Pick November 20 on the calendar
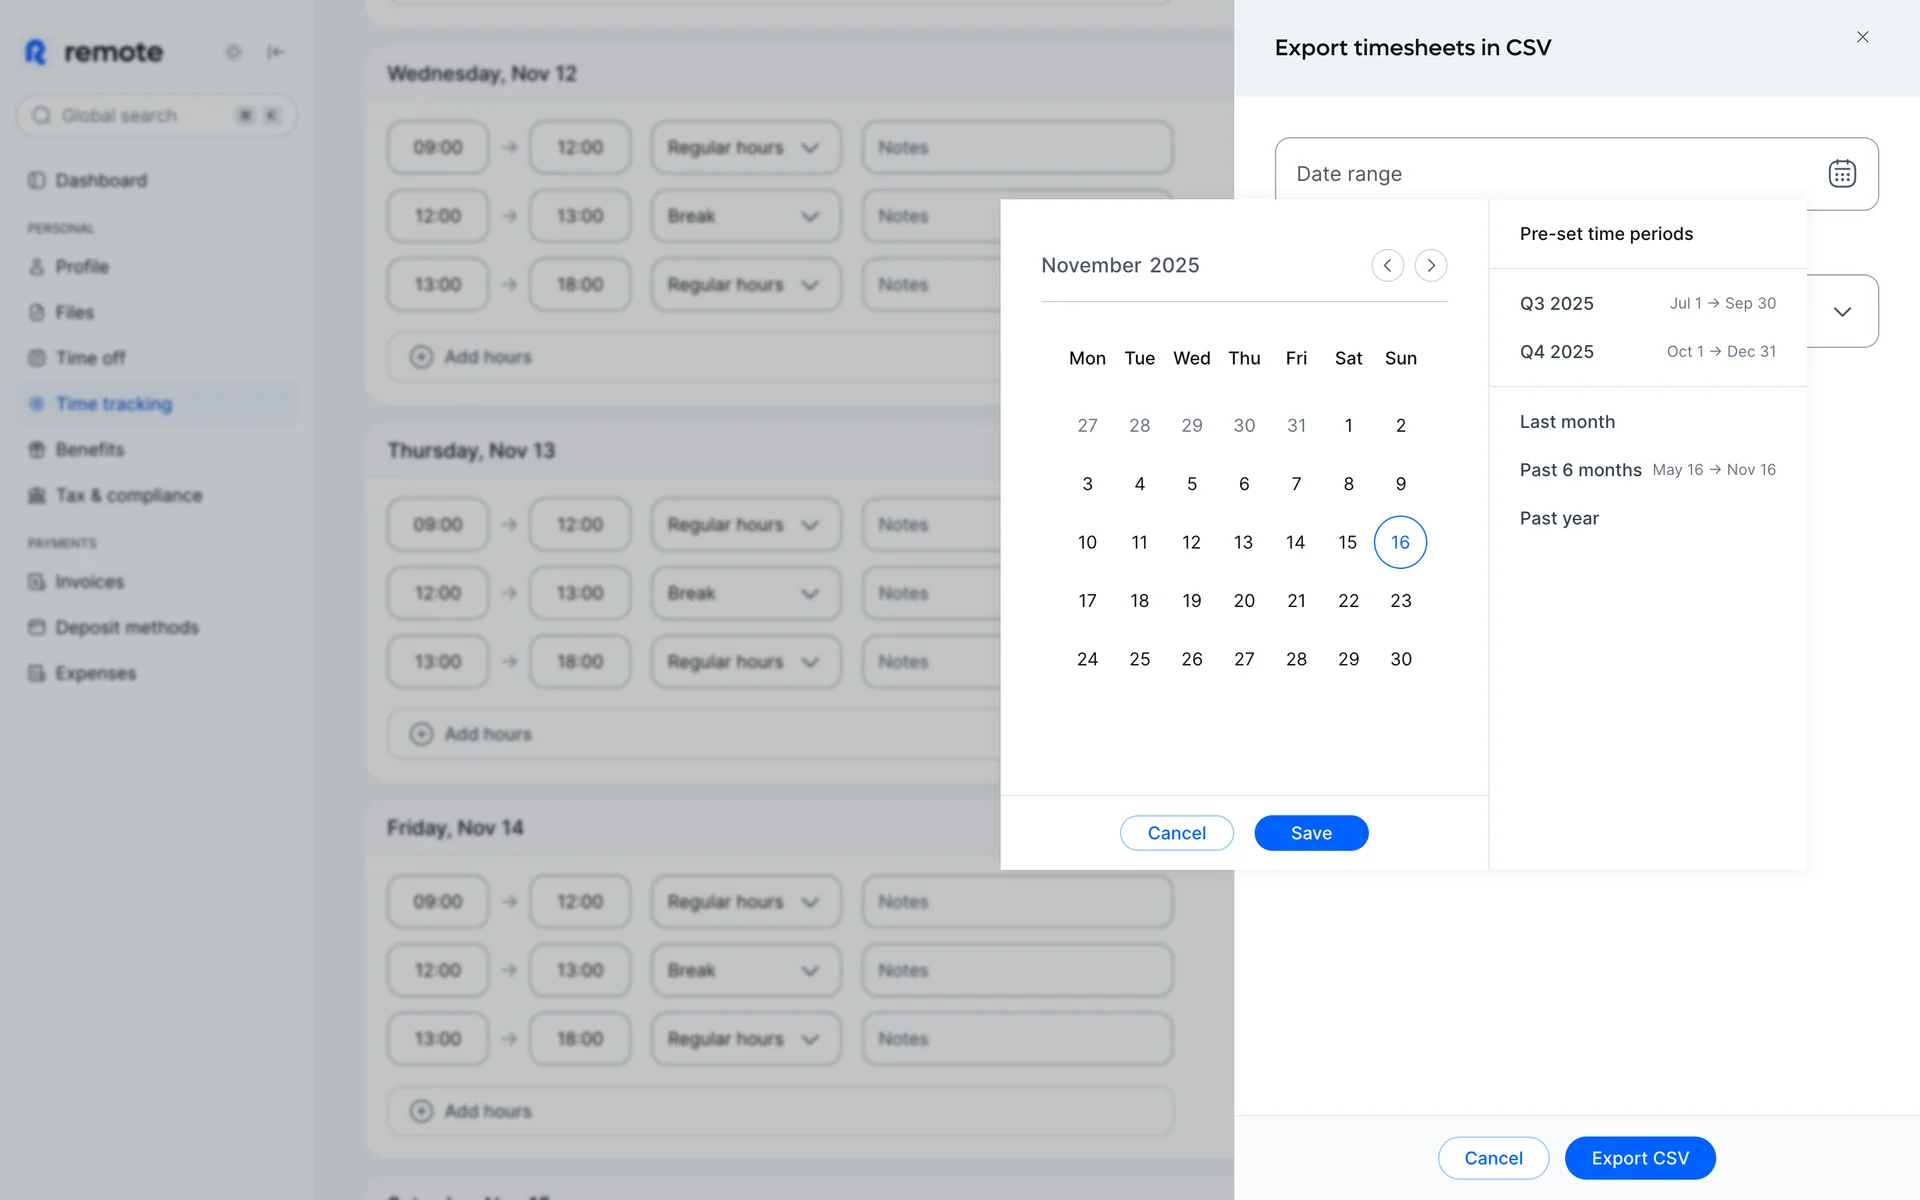Image resolution: width=1920 pixels, height=1200 pixels. click(1244, 600)
